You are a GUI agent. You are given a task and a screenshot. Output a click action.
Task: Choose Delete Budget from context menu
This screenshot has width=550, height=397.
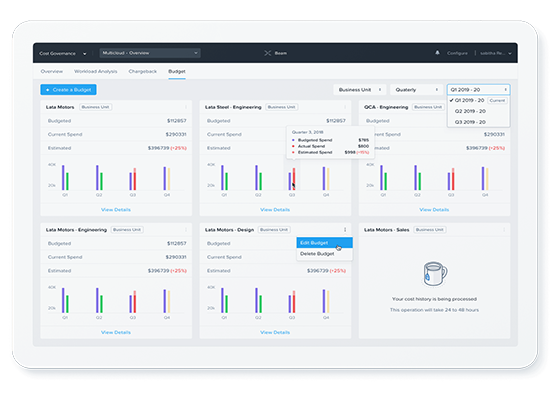(x=324, y=254)
